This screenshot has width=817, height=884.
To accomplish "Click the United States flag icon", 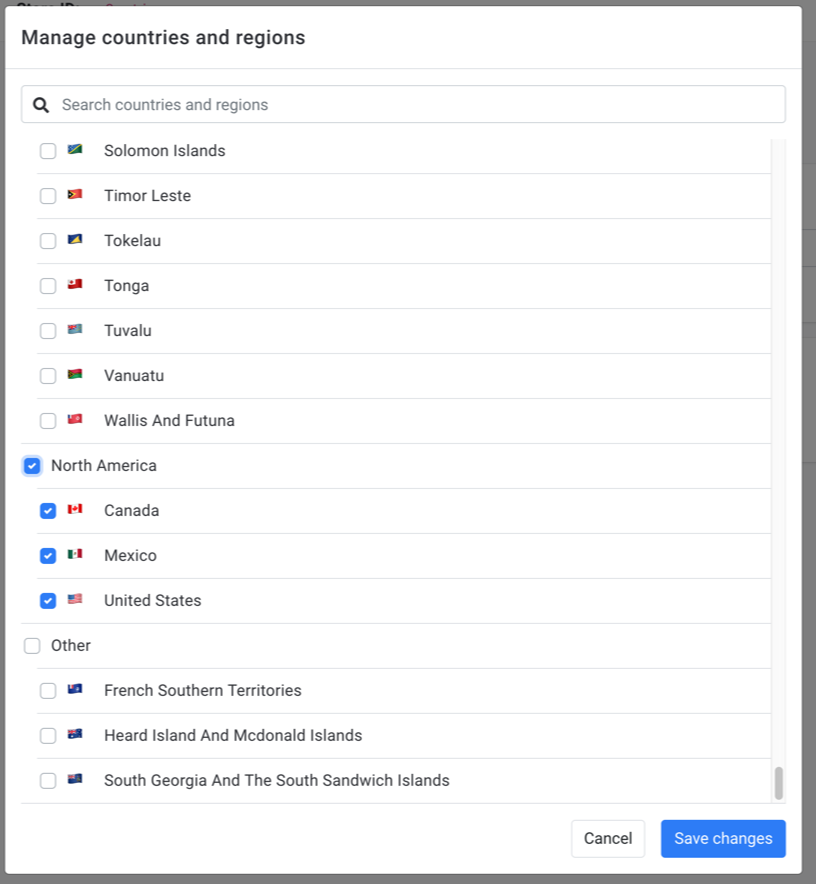I will tap(75, 599).
